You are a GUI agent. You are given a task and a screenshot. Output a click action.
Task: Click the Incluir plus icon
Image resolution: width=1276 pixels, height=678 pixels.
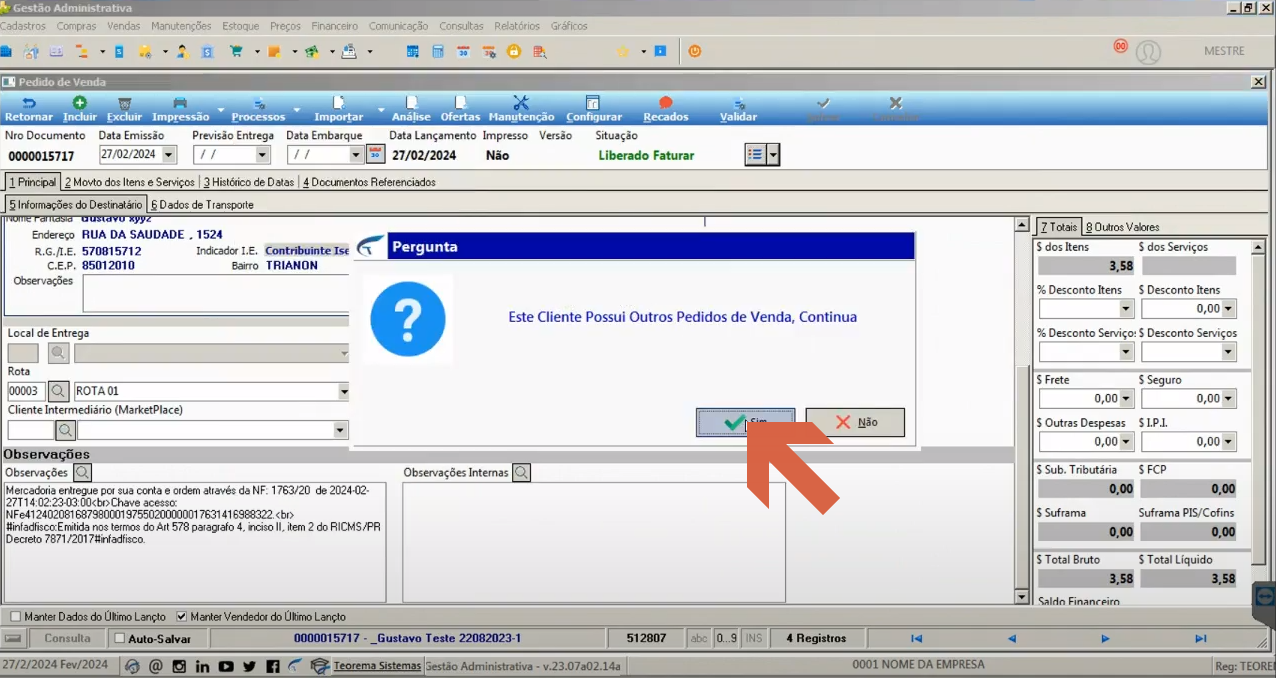(x=80, y=103)
